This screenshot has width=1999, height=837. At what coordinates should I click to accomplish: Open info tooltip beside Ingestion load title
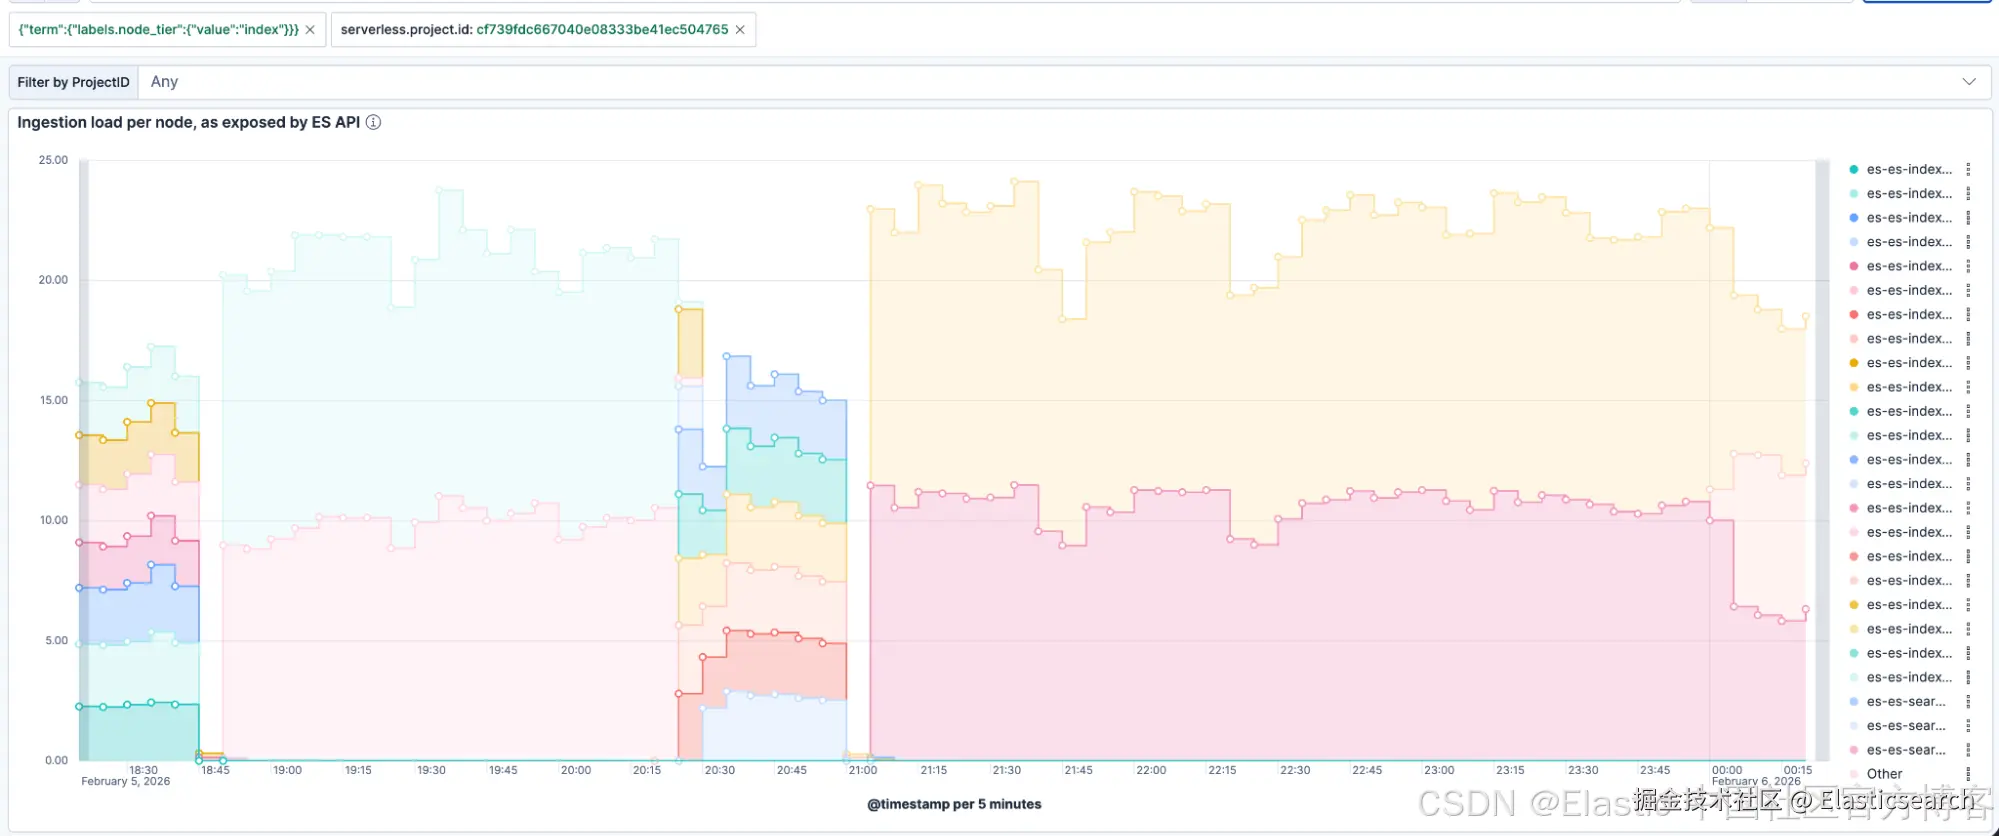tap(373, 122)
